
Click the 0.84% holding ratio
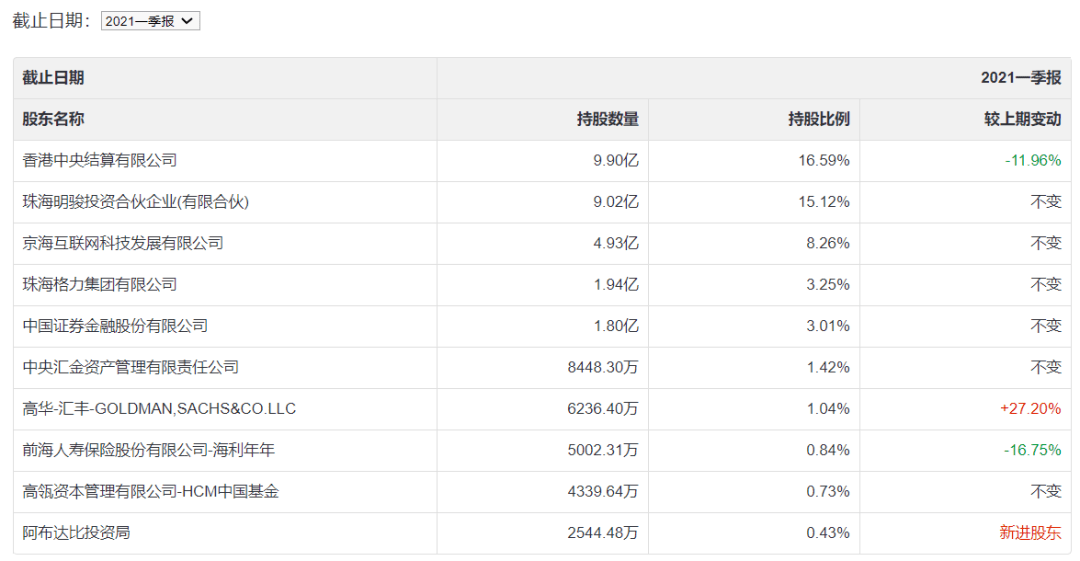point(828,450)
